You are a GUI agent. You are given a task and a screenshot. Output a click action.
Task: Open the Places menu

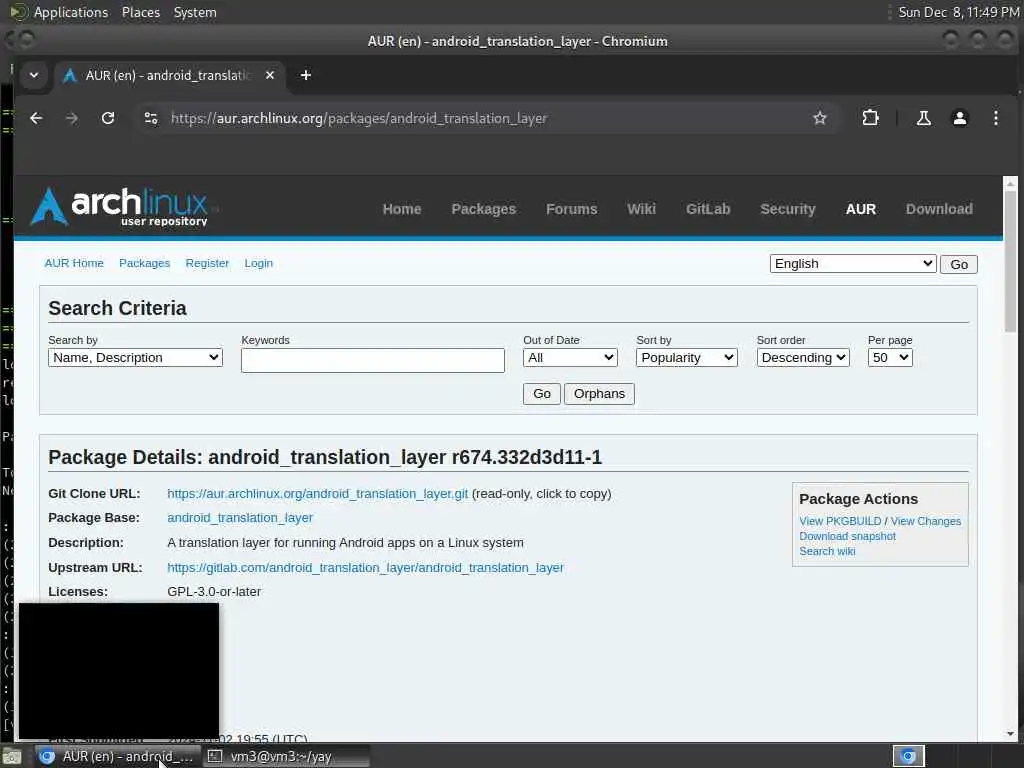tap(140, 12)
